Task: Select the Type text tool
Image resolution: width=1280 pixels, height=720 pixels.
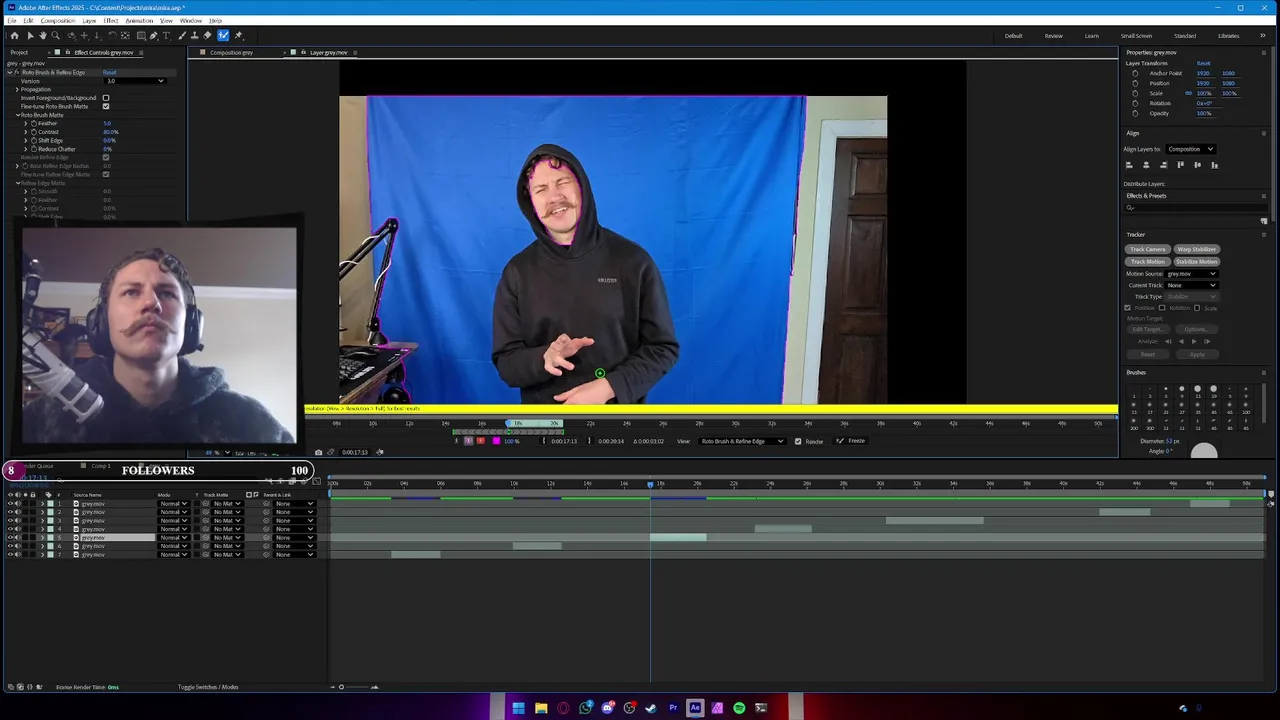Action: 166,35
